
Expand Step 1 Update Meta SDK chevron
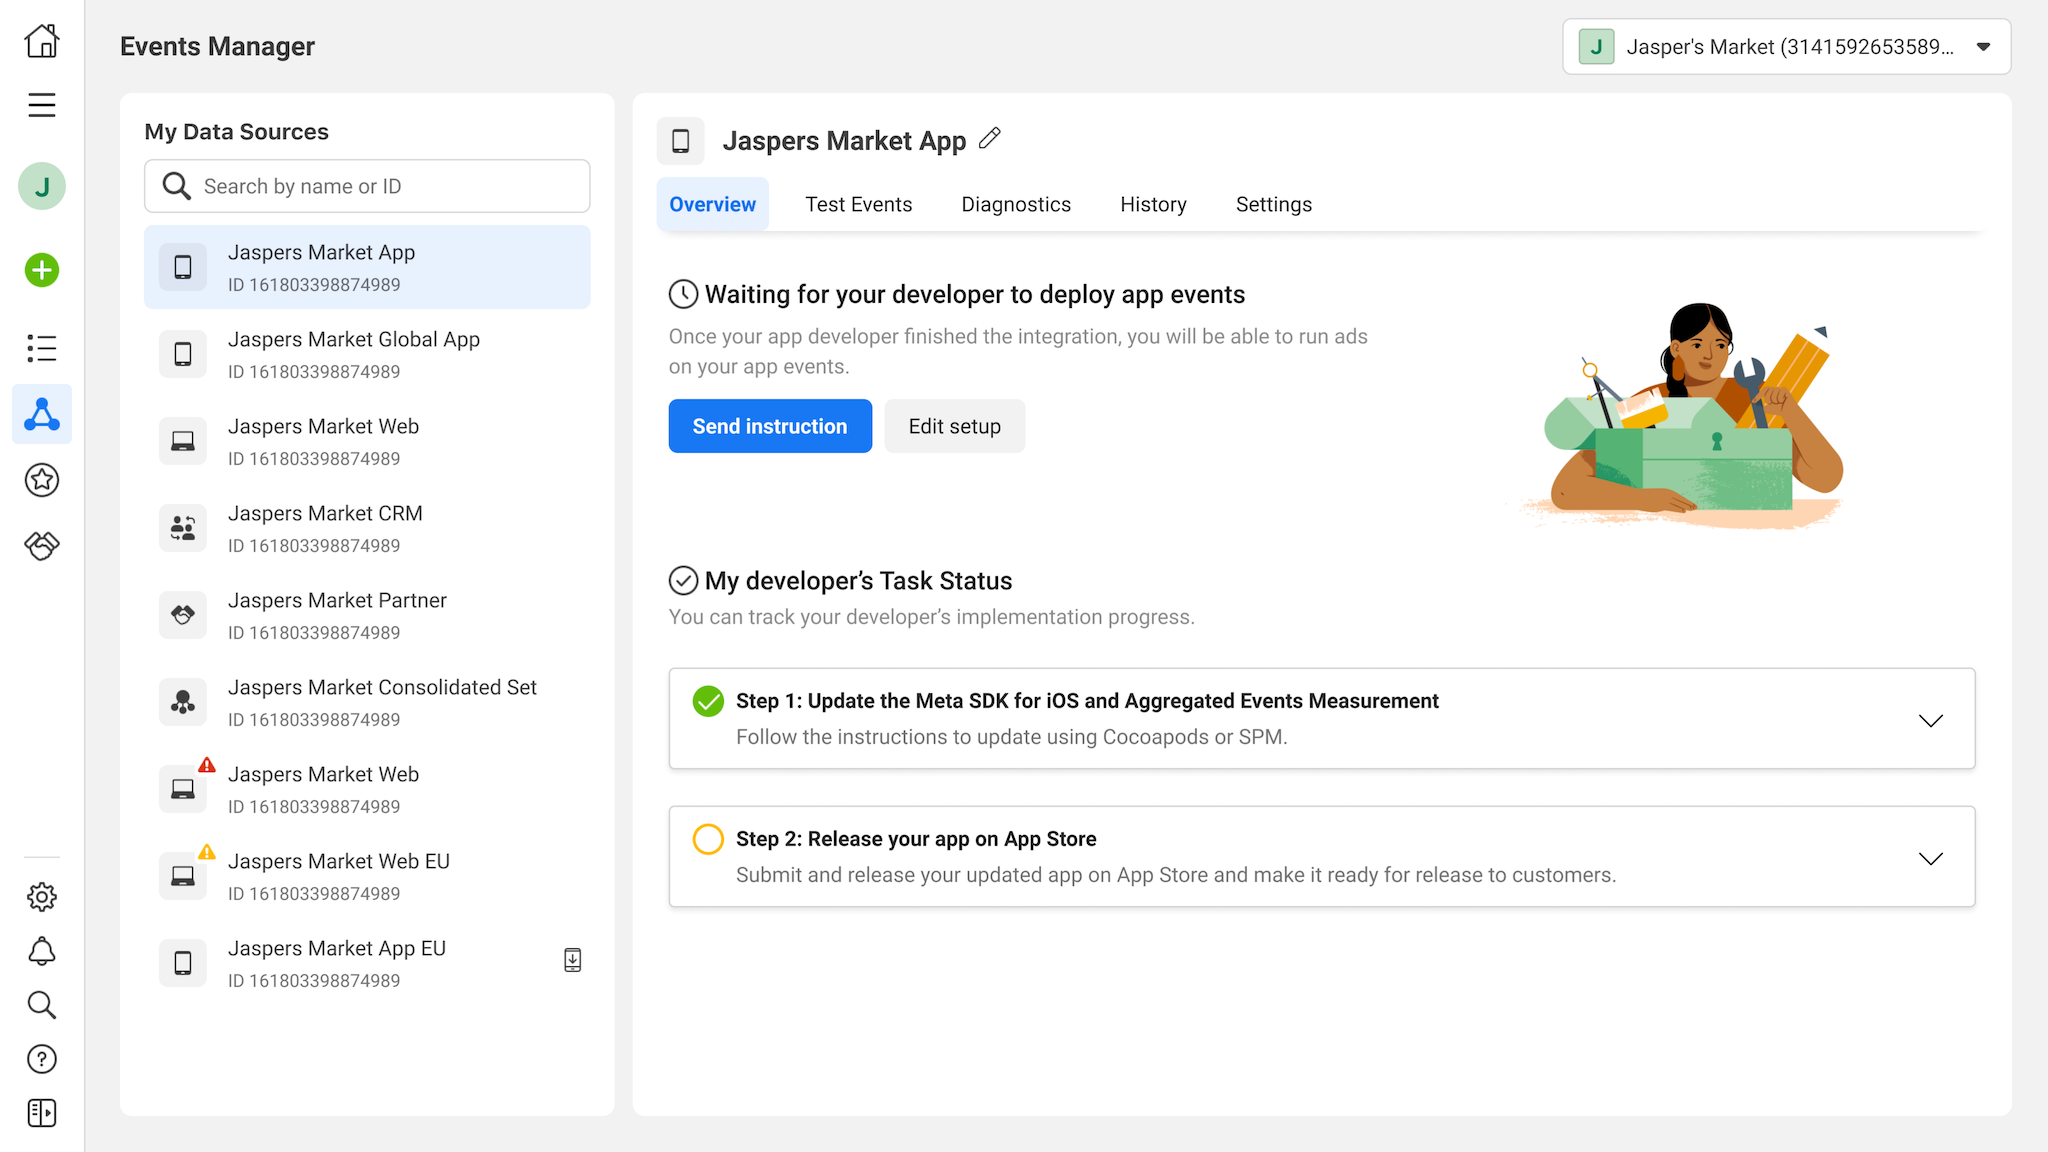pos(1930,720)
